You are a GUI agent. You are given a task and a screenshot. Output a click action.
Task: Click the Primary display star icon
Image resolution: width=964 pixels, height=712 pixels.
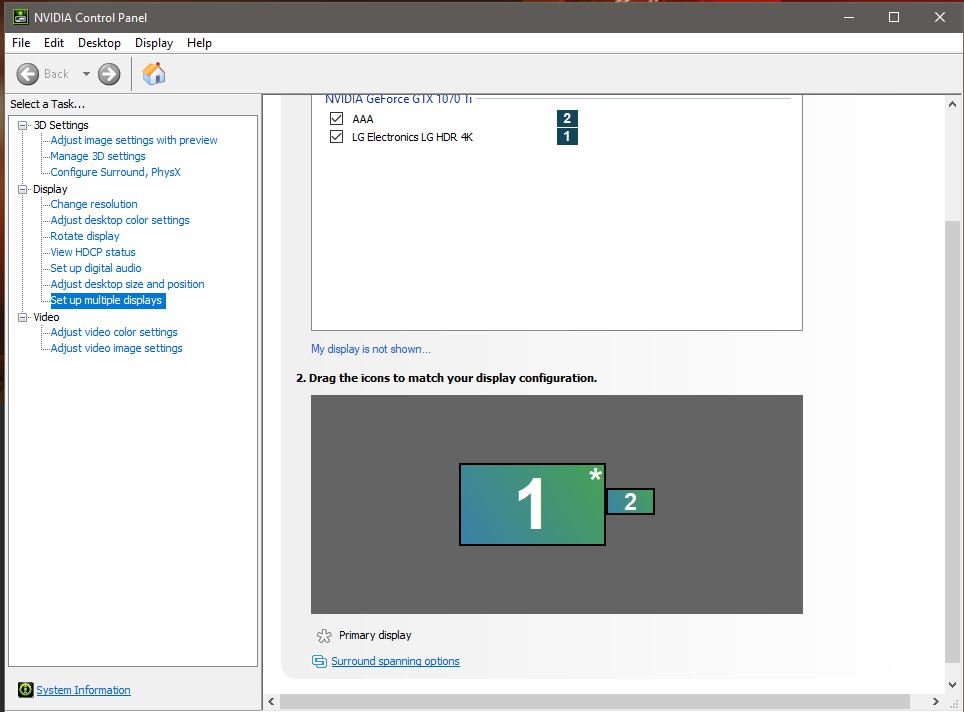point(323,636)
